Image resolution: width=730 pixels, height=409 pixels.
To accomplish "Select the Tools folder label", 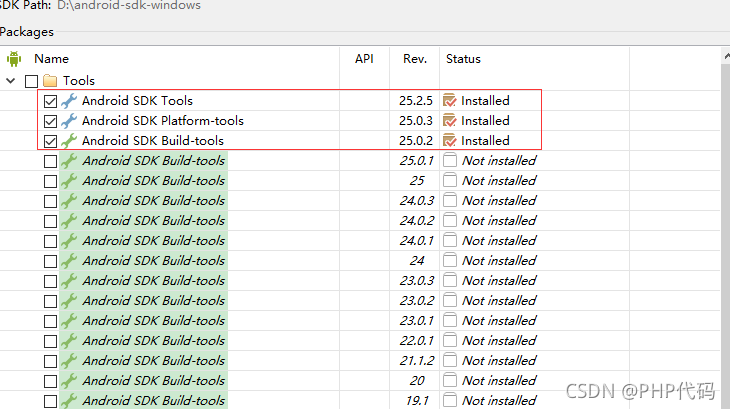I will (x=79, y=80).
